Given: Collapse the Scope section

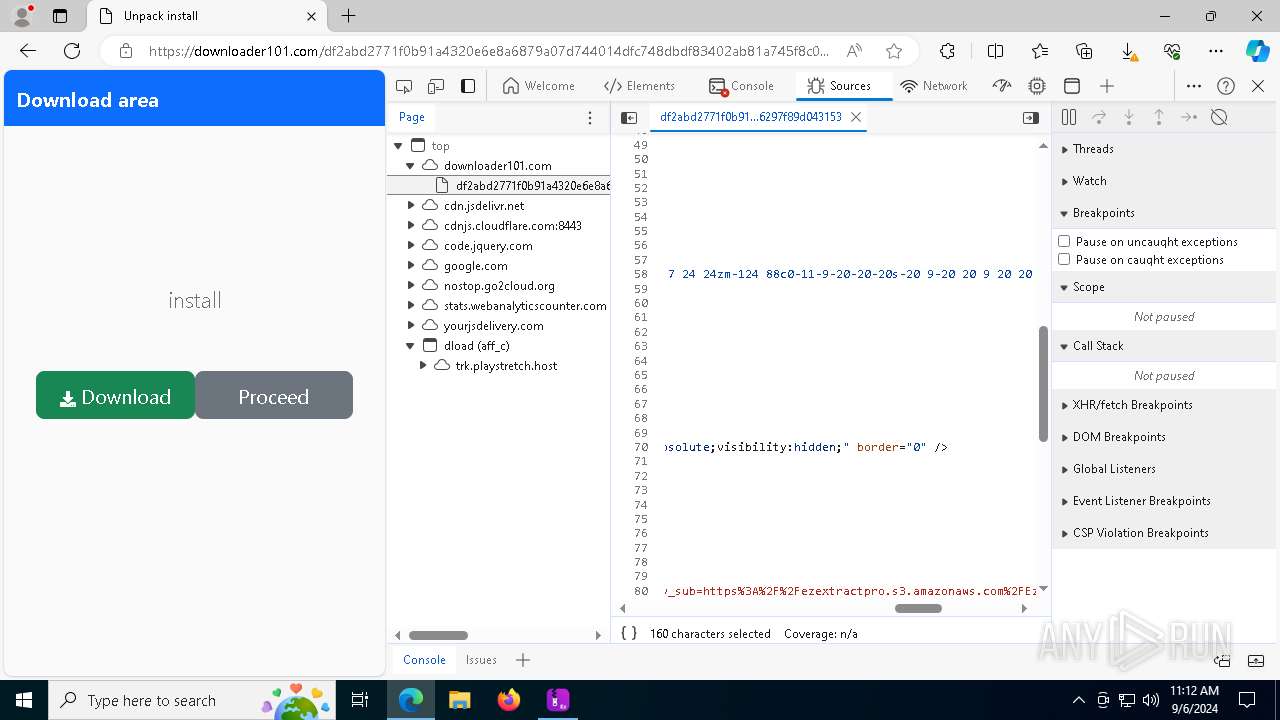Looking at the screenshot, I should point(1164,287).
